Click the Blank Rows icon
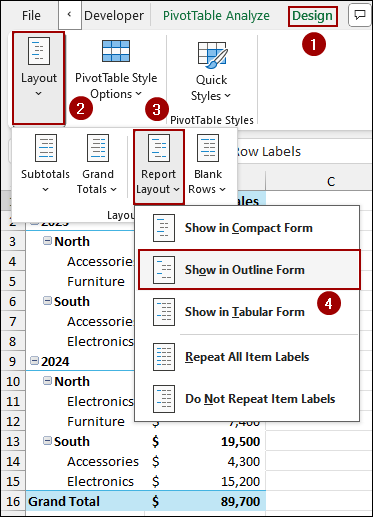Screen dimensions: 373x517 click(x=208, y=148)
